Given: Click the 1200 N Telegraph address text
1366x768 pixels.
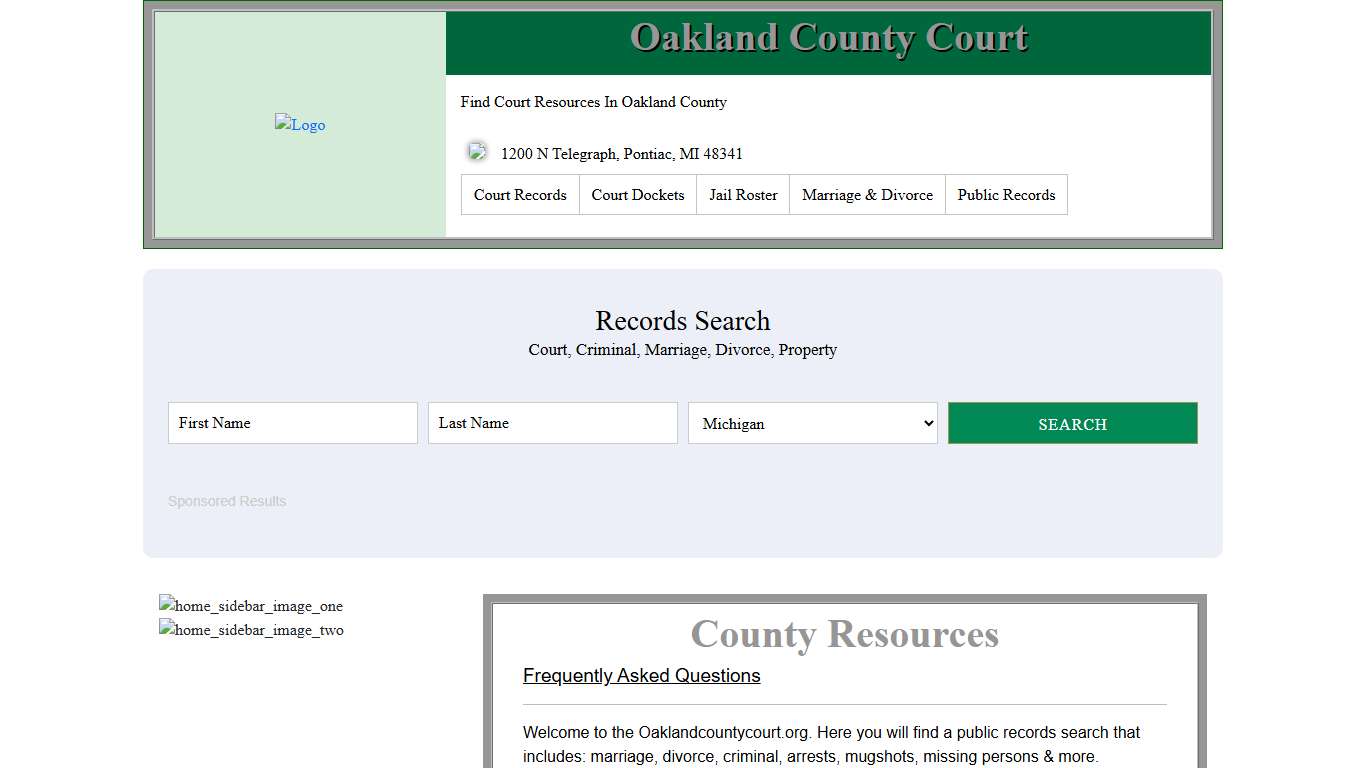Looking at the screenshot, I should (x=621, y=153).
